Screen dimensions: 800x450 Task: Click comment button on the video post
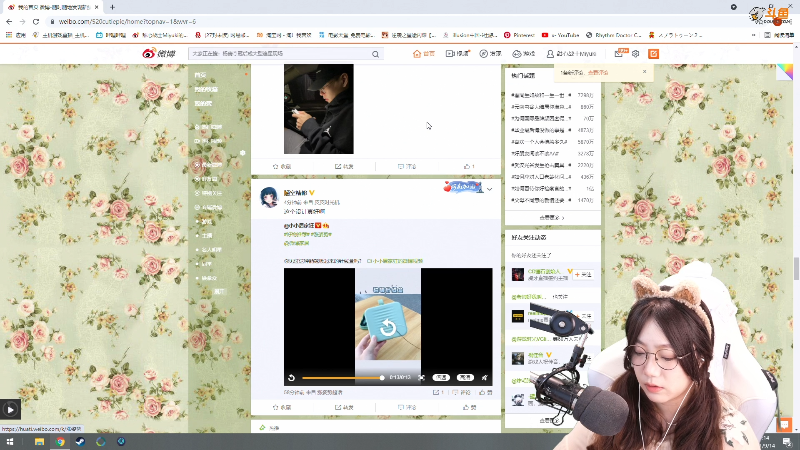coord(407,407)
